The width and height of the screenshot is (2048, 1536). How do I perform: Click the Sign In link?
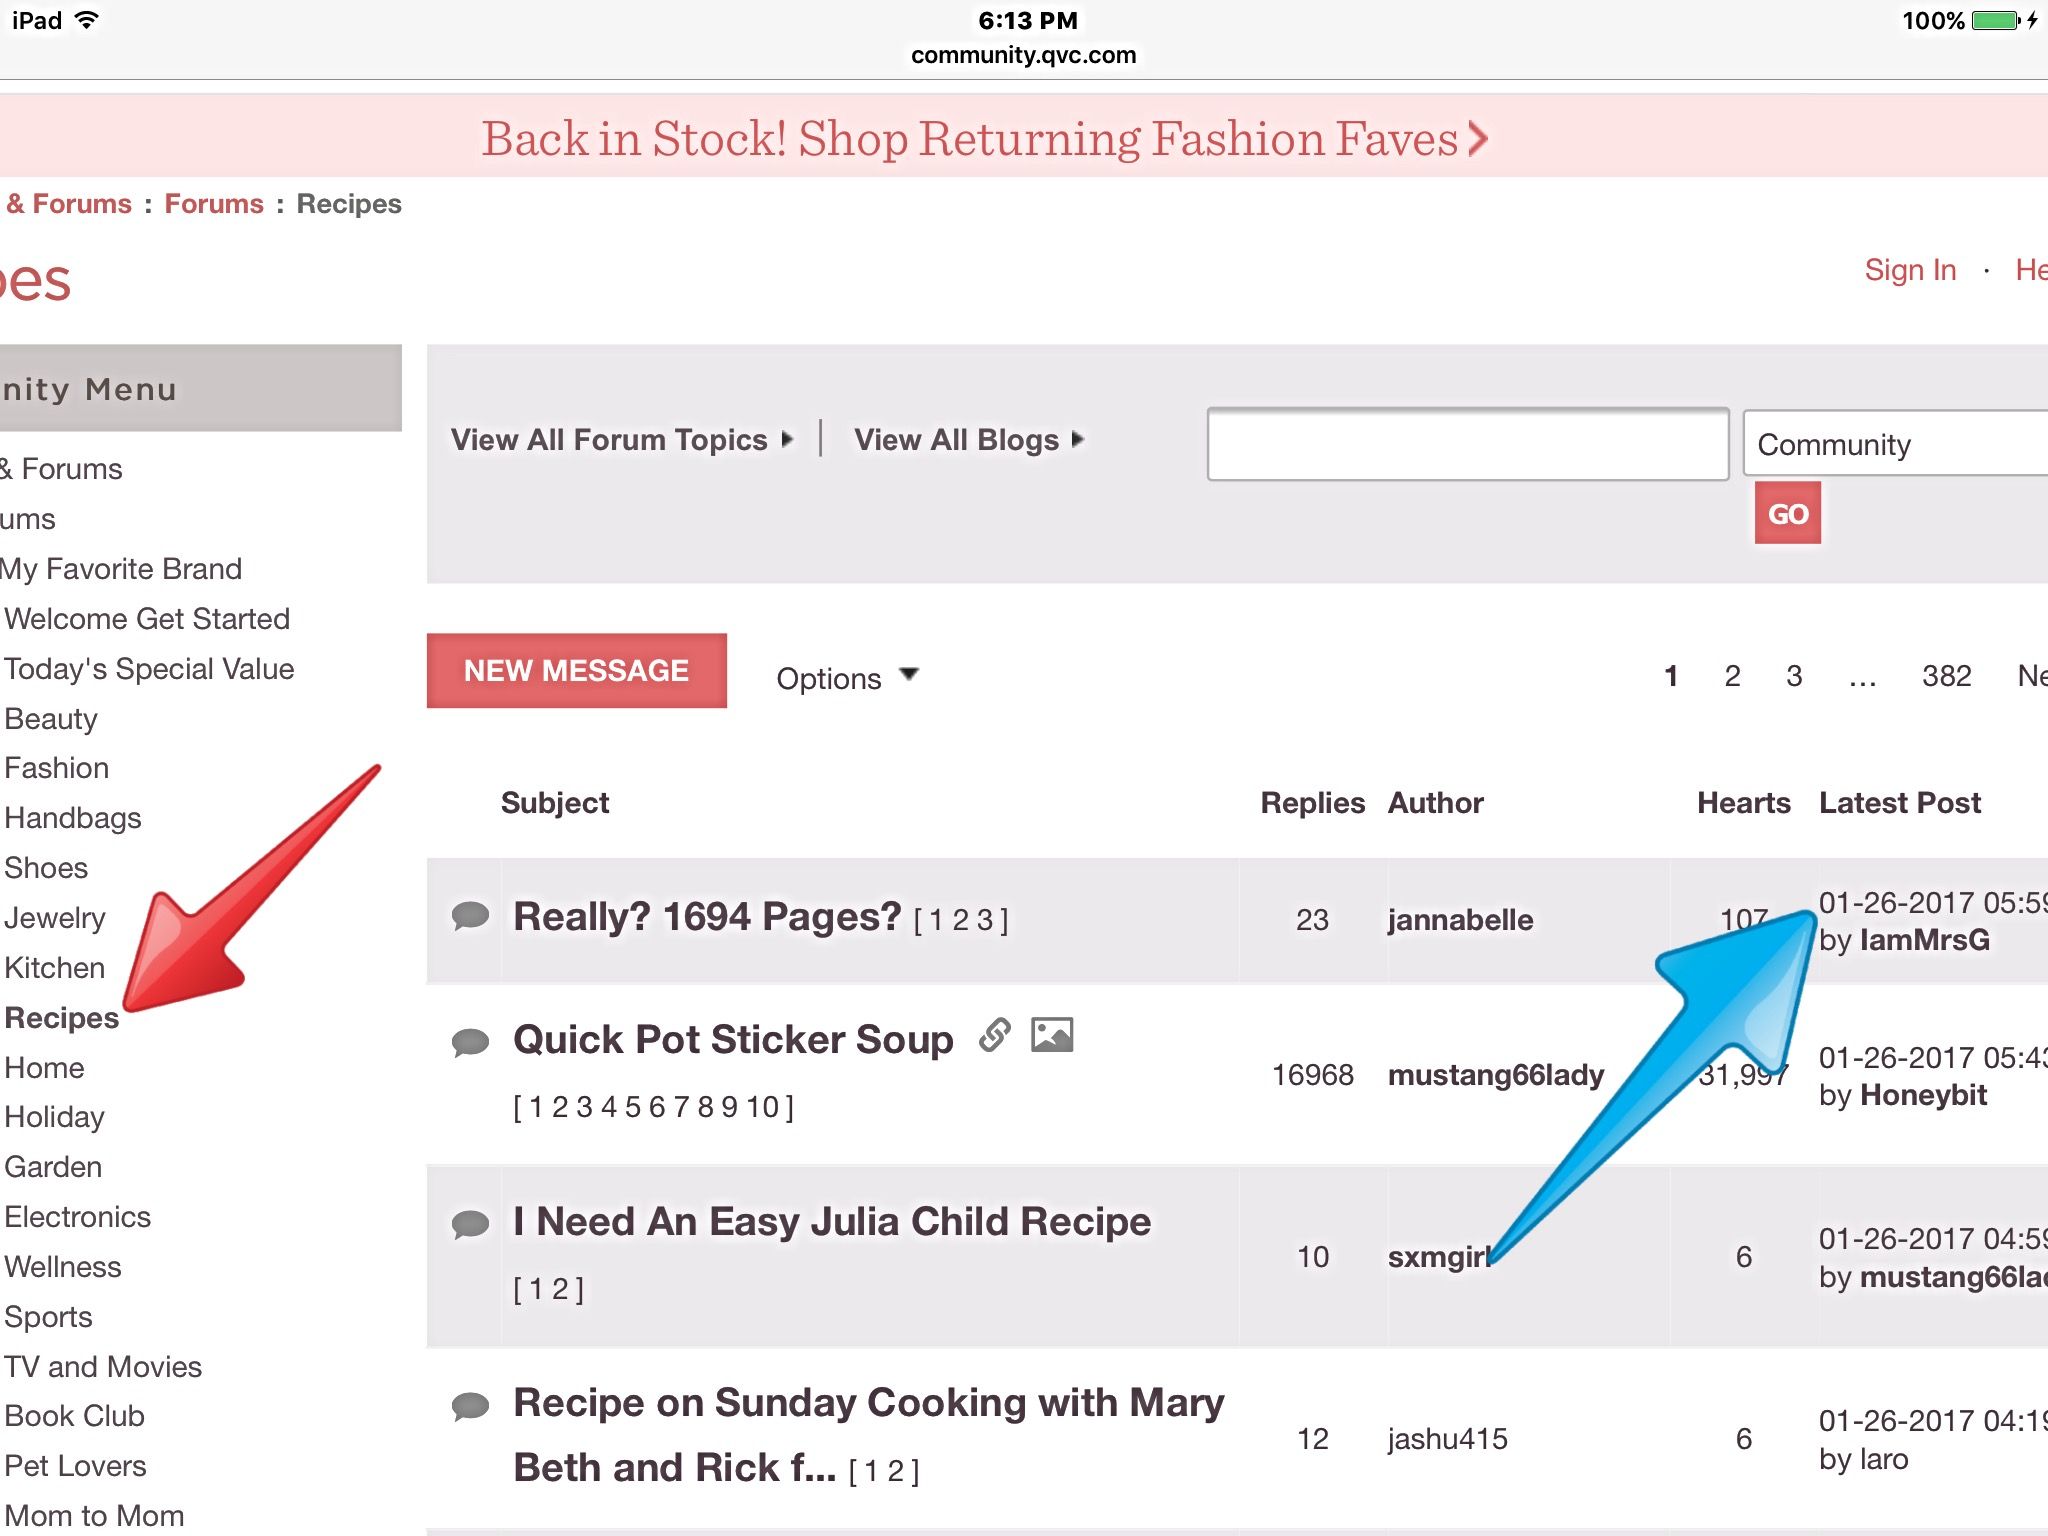(x=1909, y=269)
